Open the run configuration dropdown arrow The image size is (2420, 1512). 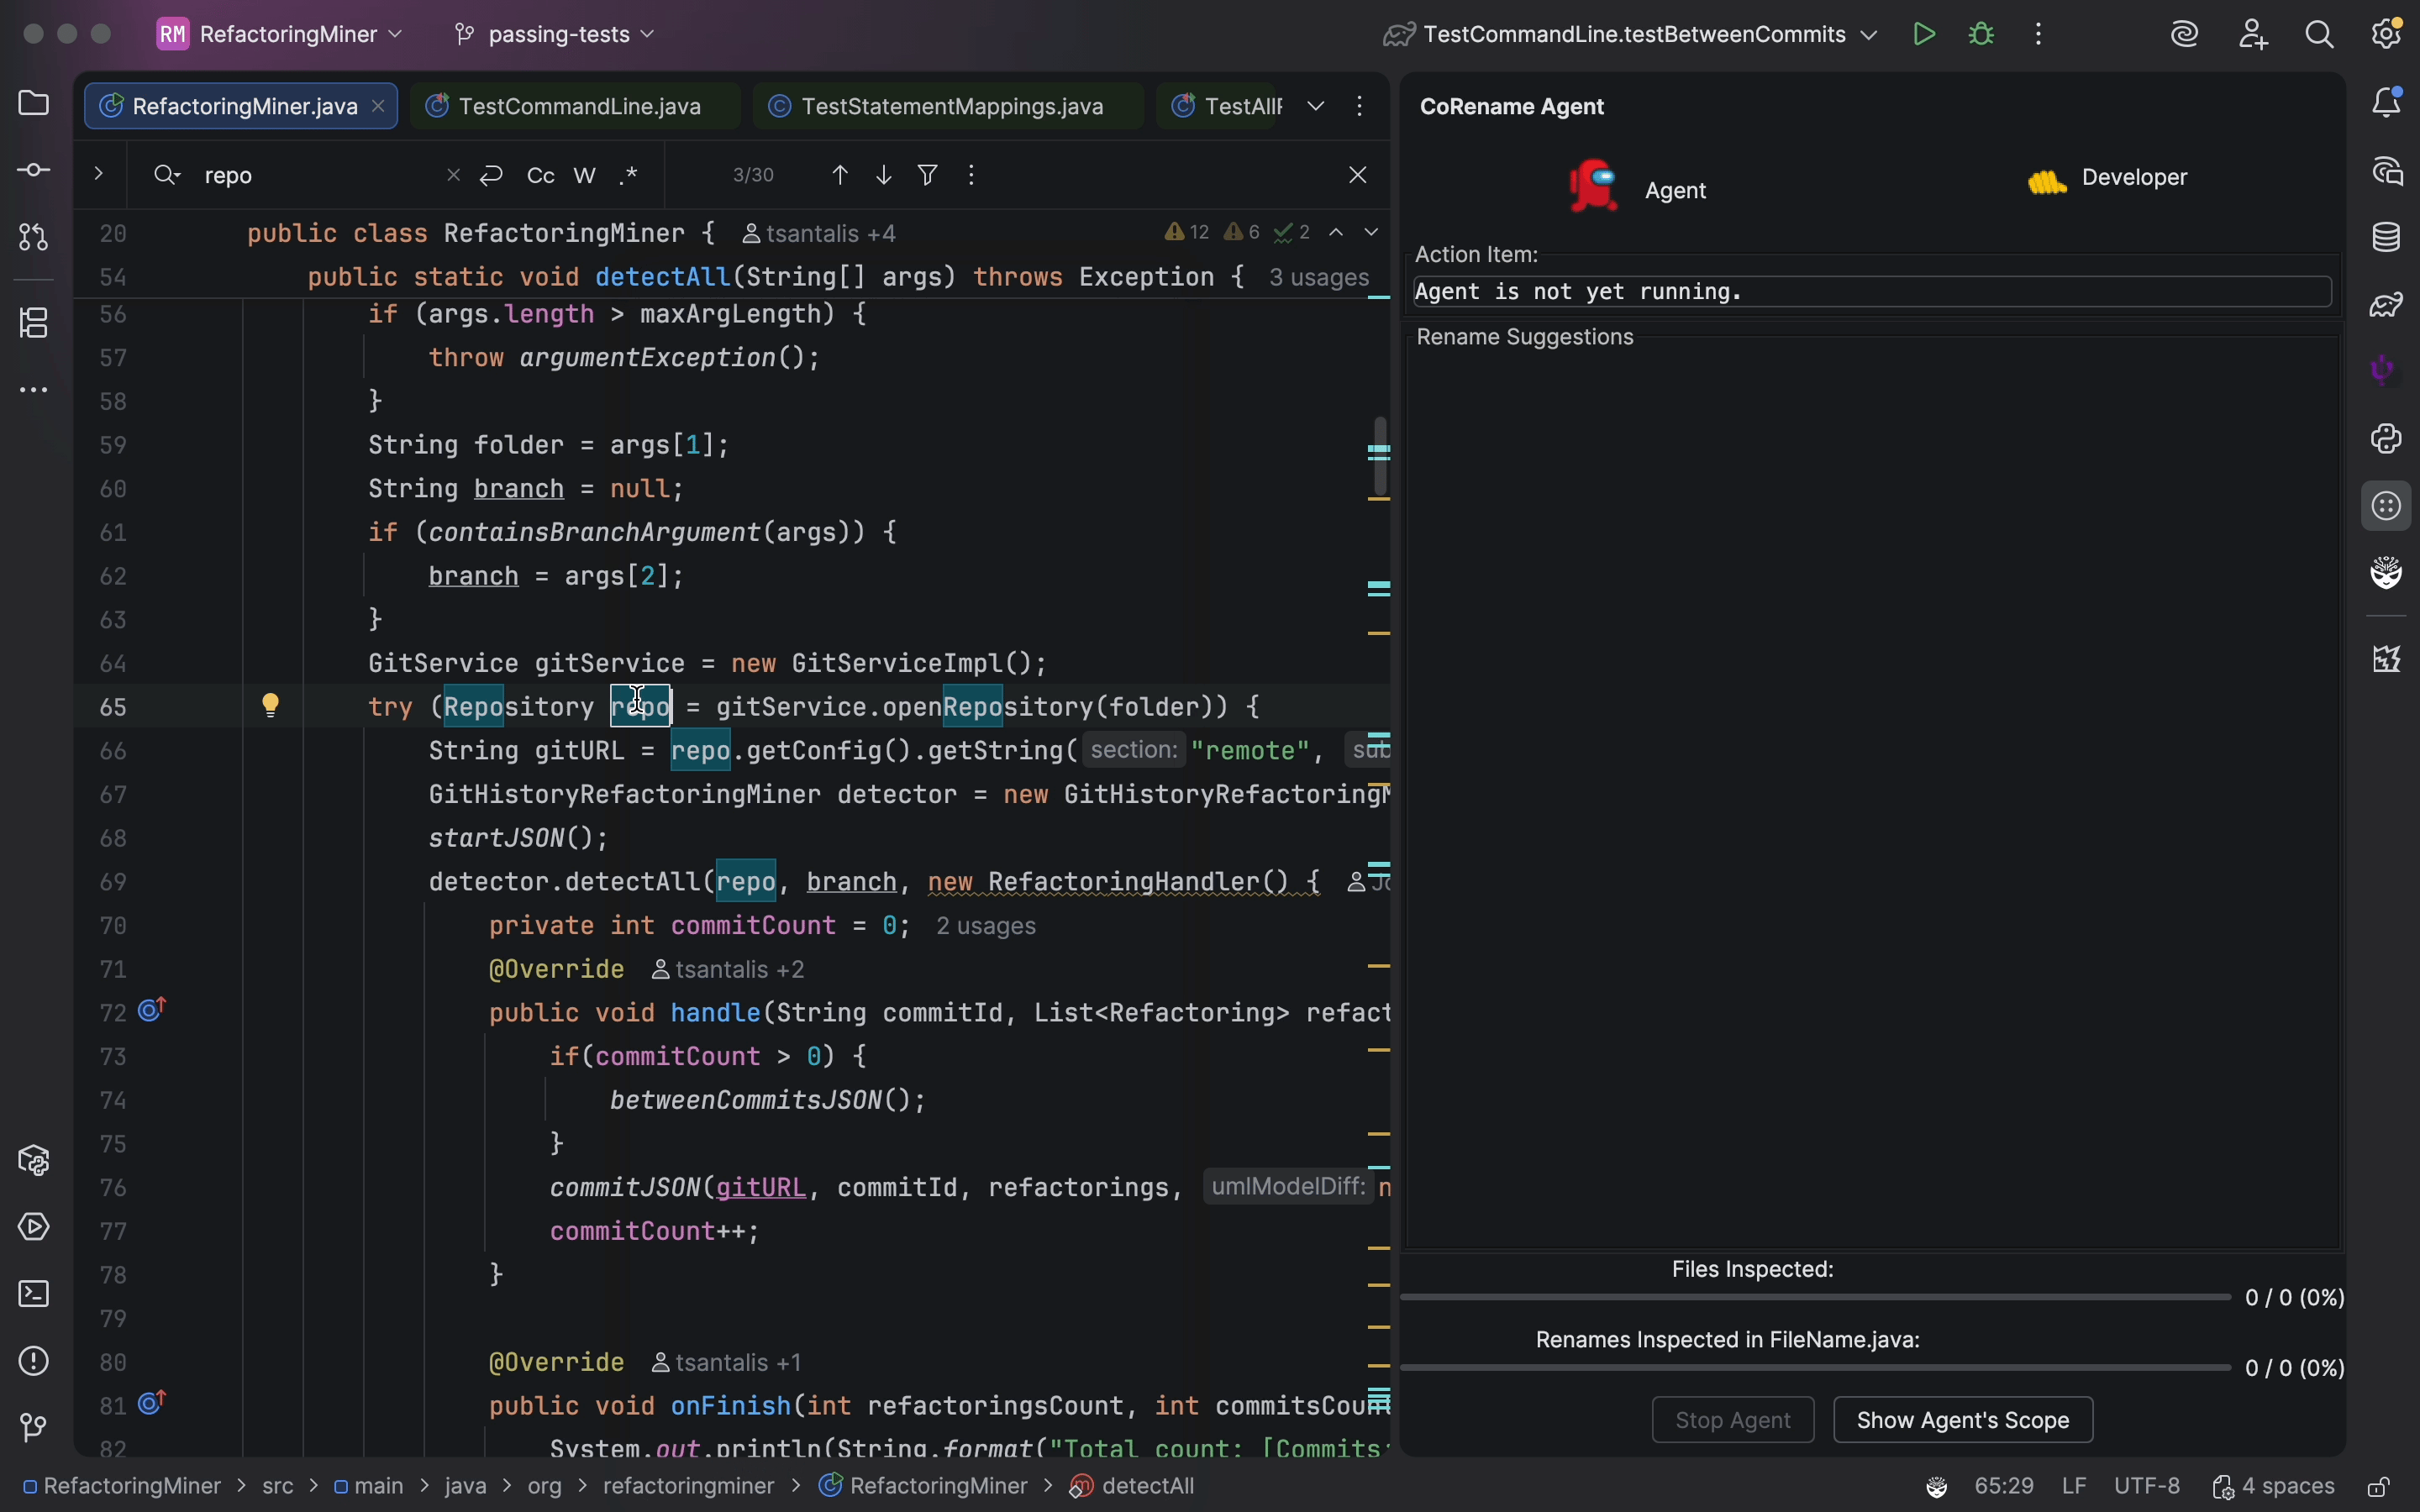[x=1869, y=34]
